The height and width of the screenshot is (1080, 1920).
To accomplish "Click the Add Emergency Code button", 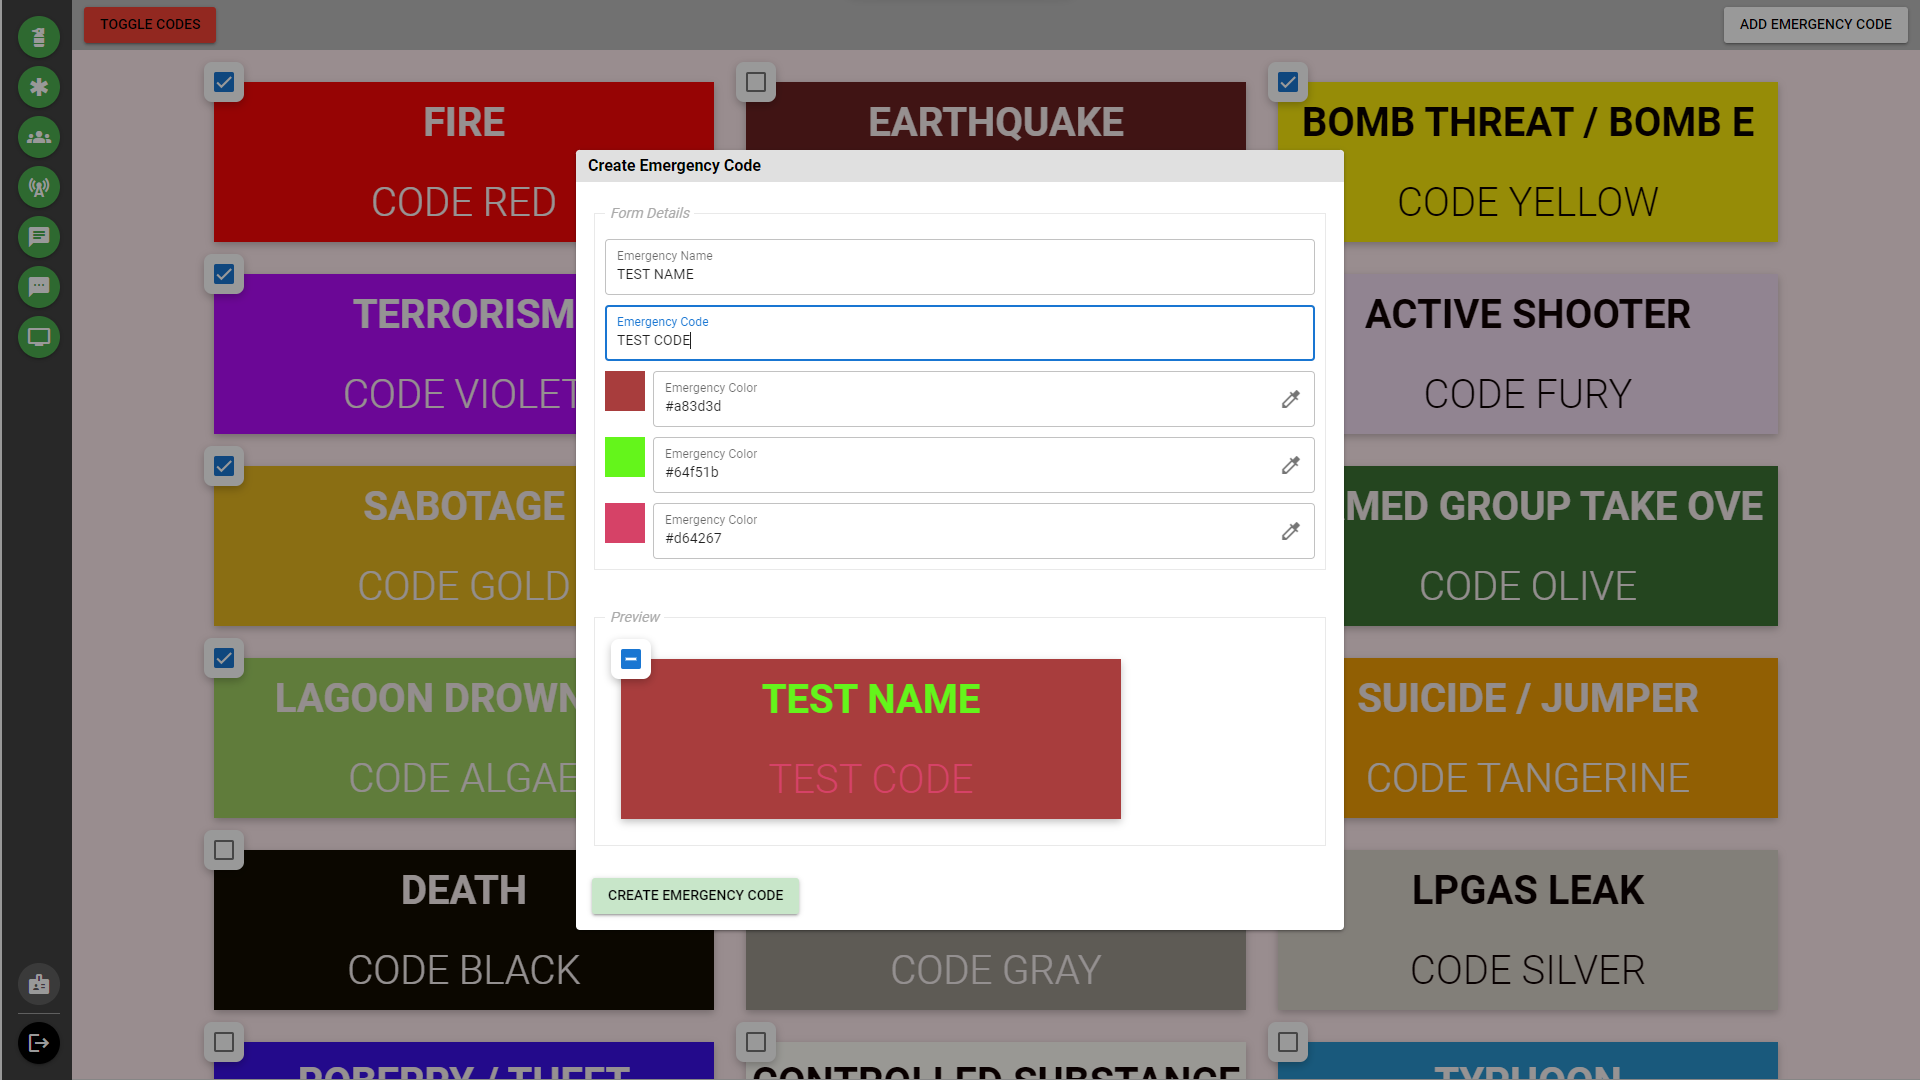I will click(x=1815, y=24).
